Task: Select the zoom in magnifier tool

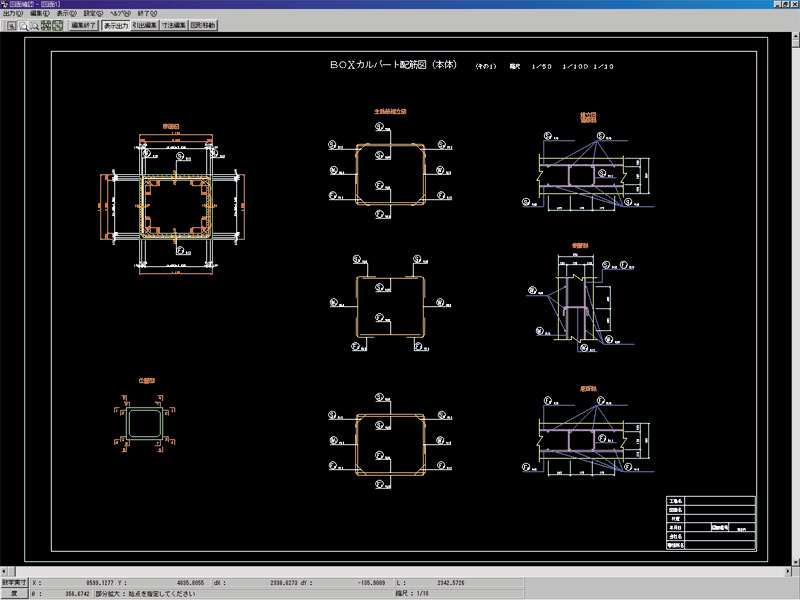Action: pos(21,25)
